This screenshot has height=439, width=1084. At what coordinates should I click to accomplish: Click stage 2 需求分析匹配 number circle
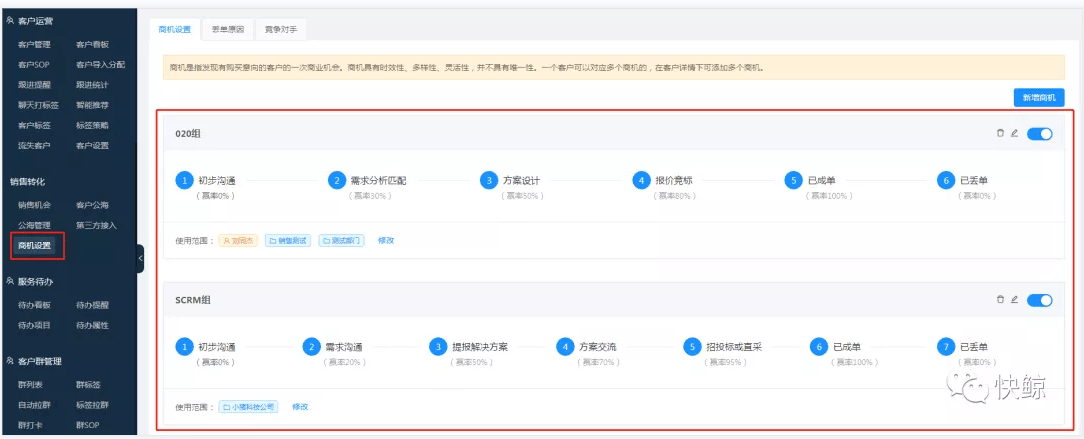click(x=336, y=180)
